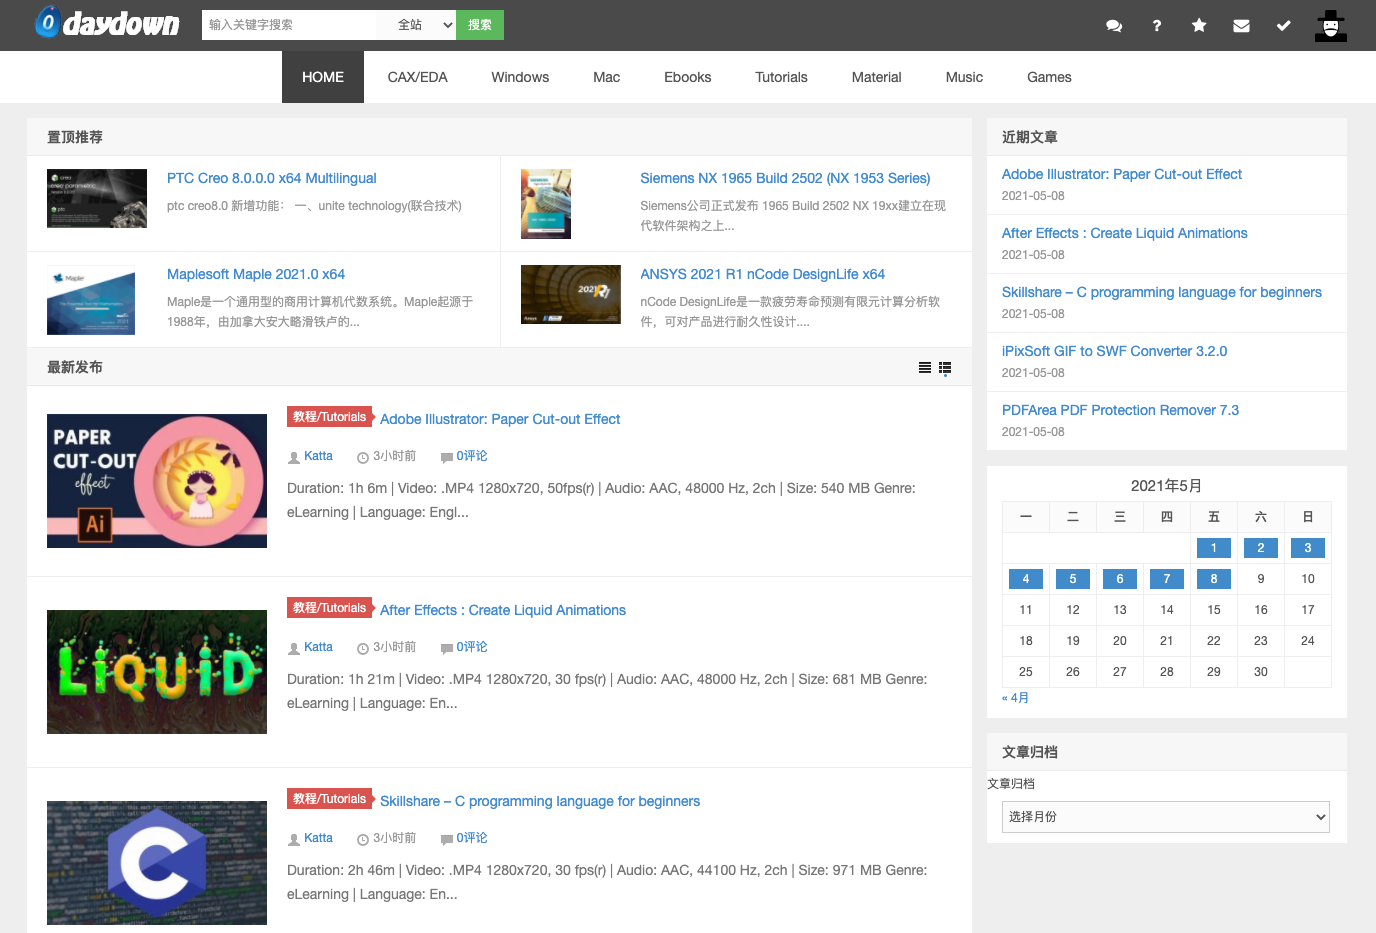Click the 教程/Tutorials tag on Liquid post
Image resolution: width=1376 pixels, height=933 pixels.
pyautogui.click(x=329, y=608)
